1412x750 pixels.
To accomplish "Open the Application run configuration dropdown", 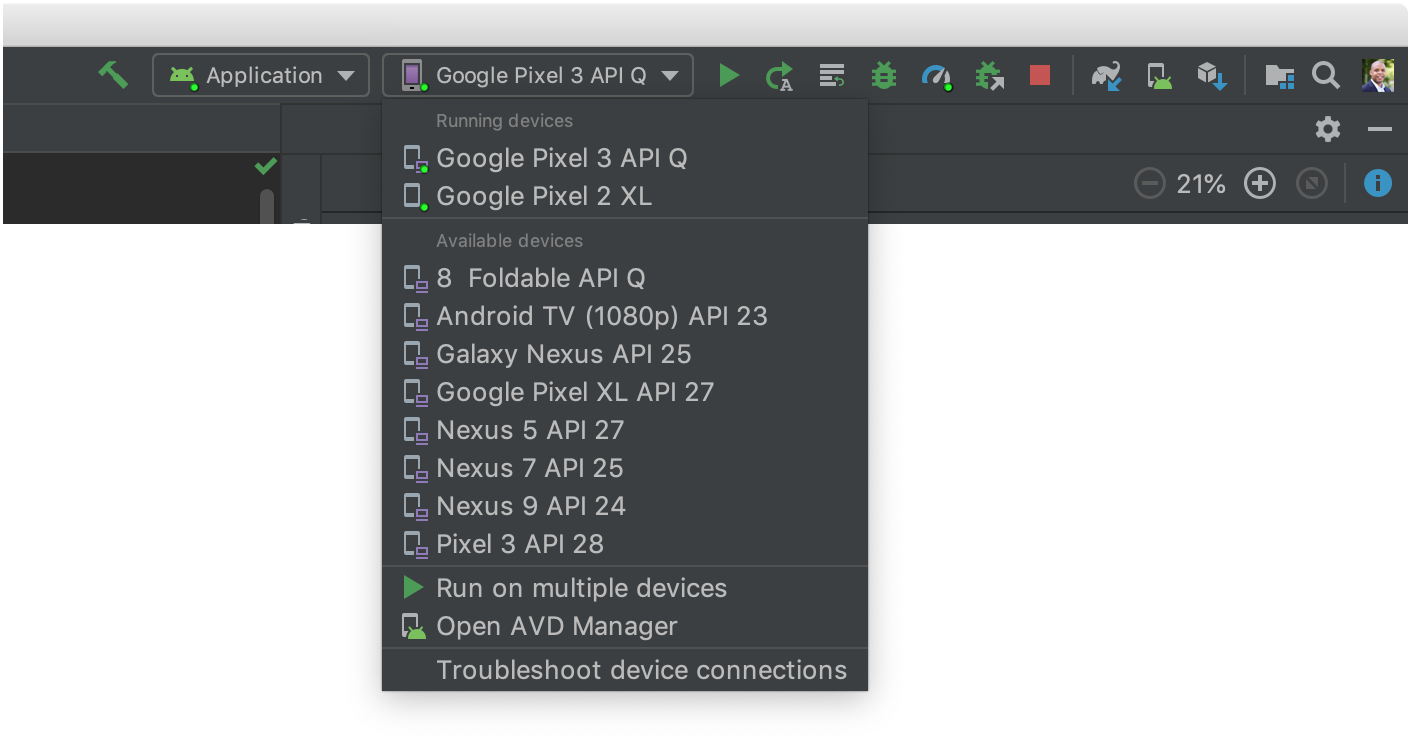I will coord(261,75).
